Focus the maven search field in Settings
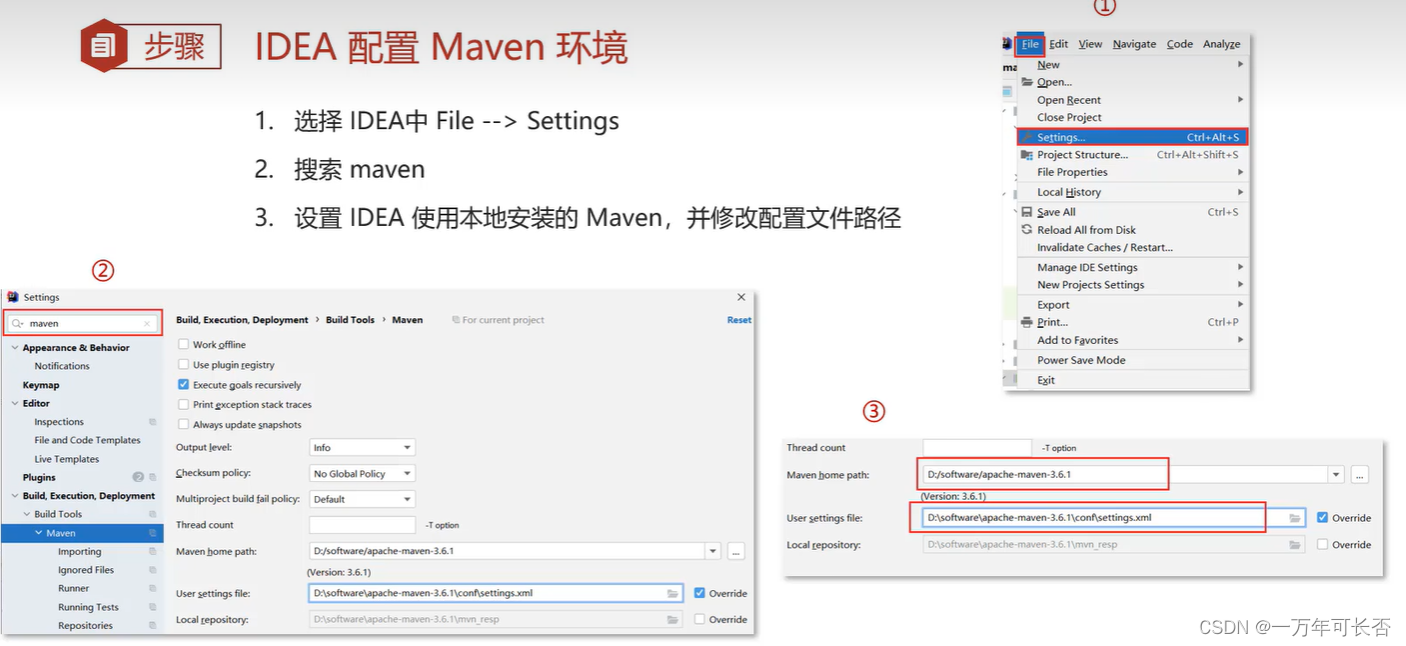The width and height of the screenshot is (1406, 646). (x=82, y=324)
